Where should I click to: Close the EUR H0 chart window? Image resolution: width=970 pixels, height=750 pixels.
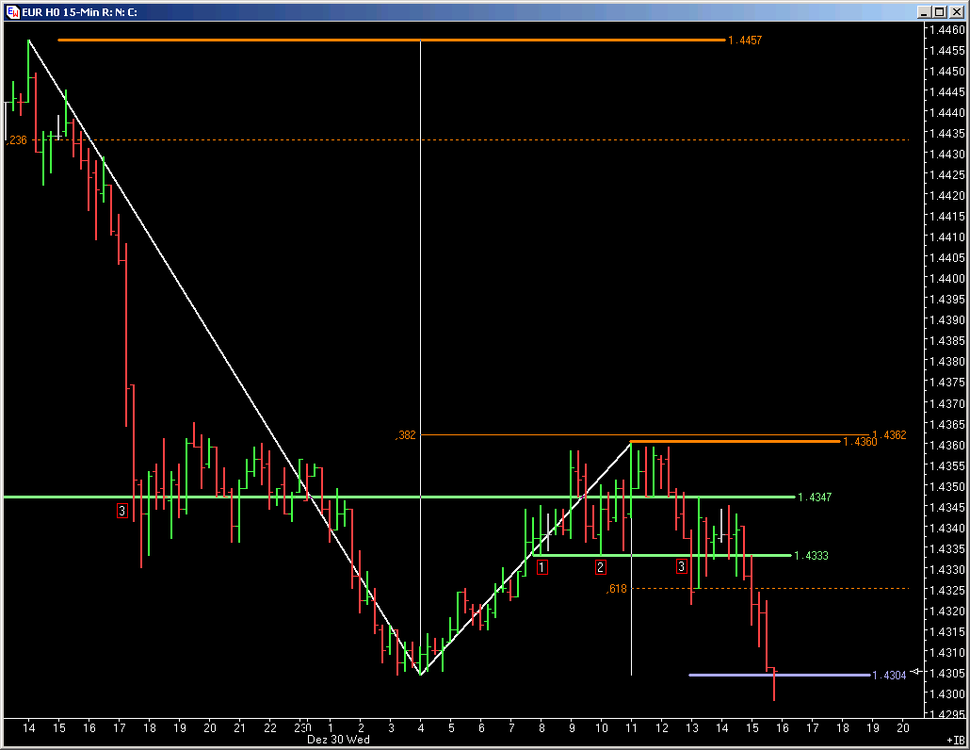[955, 12]
